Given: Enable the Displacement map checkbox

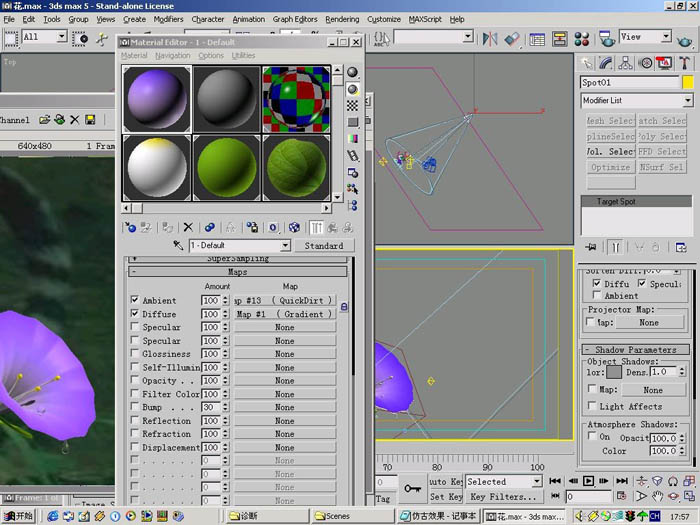Looking at the screenshot, I should [x=134, y=446].
